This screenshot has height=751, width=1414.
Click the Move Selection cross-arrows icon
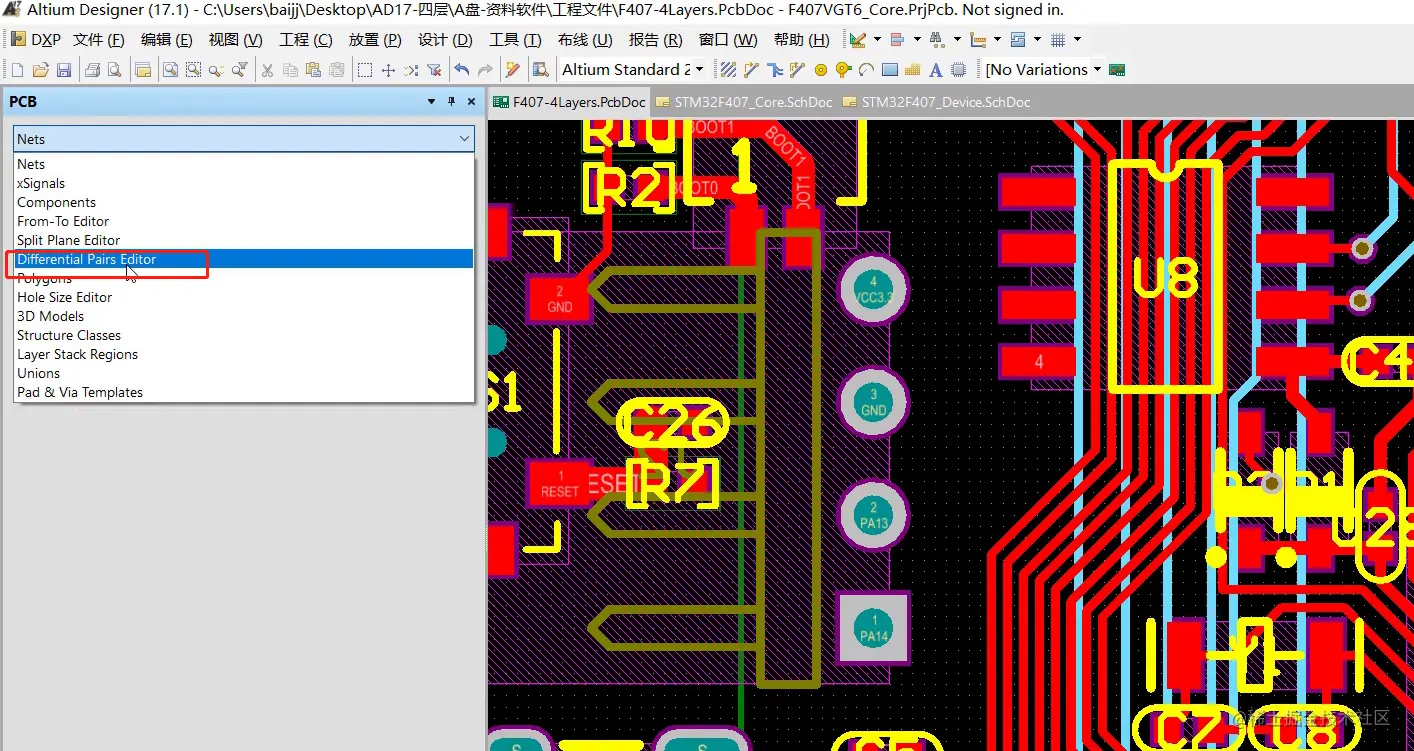point(389,70)
